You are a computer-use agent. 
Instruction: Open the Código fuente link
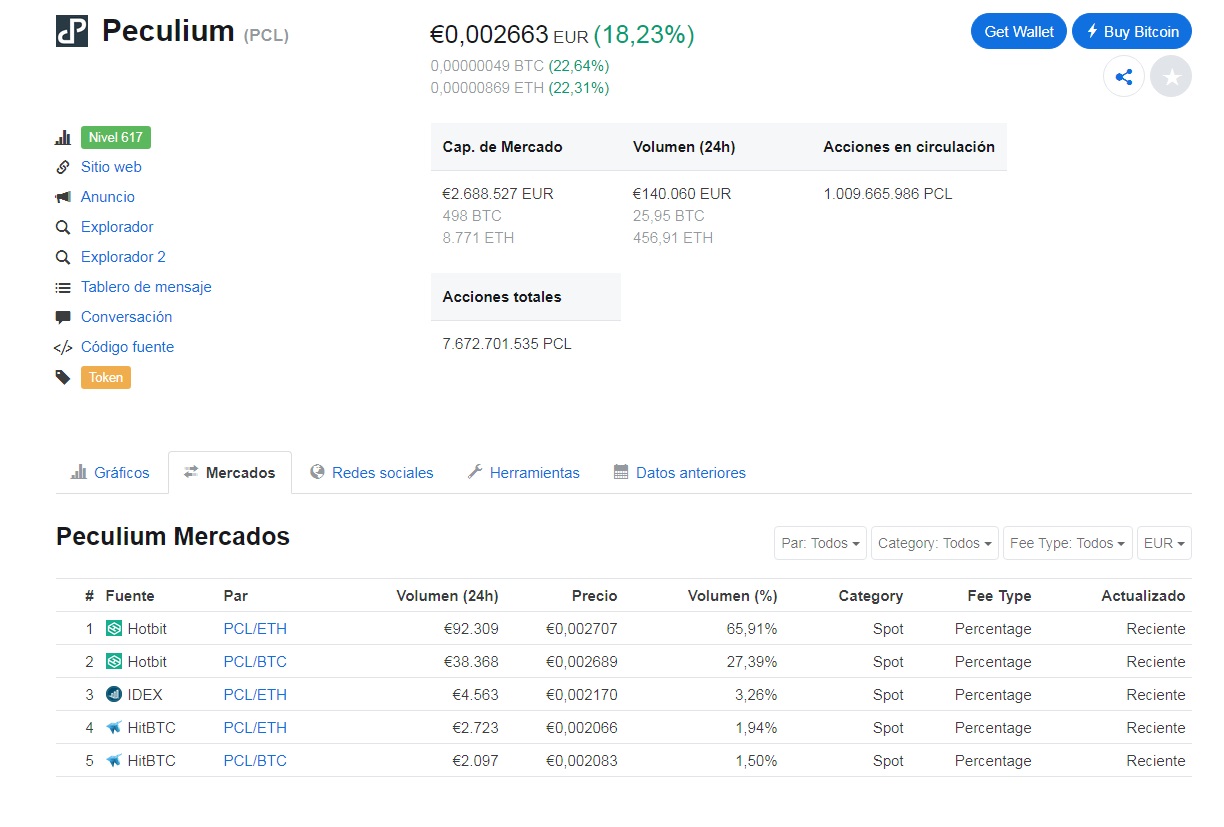(127, 347)
